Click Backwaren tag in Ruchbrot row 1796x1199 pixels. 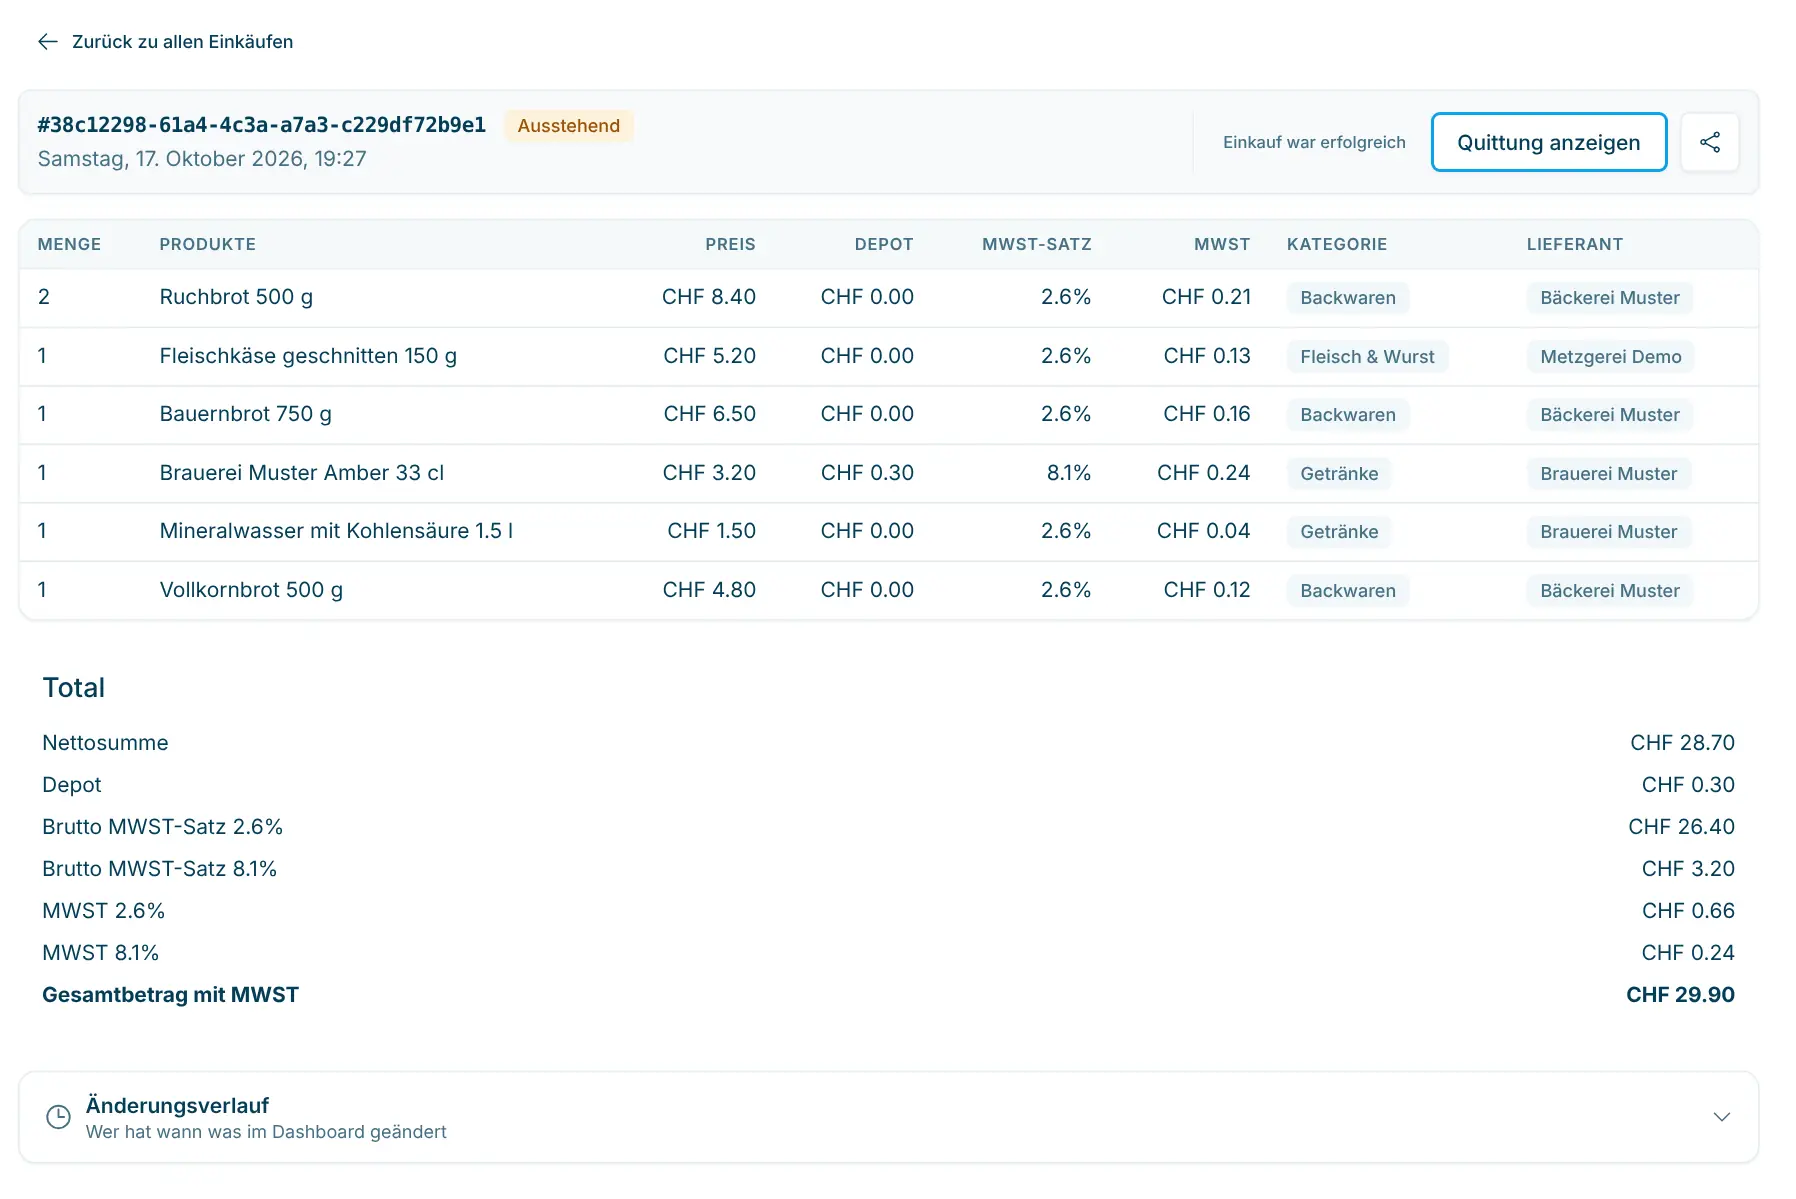tap(1347, 297)
